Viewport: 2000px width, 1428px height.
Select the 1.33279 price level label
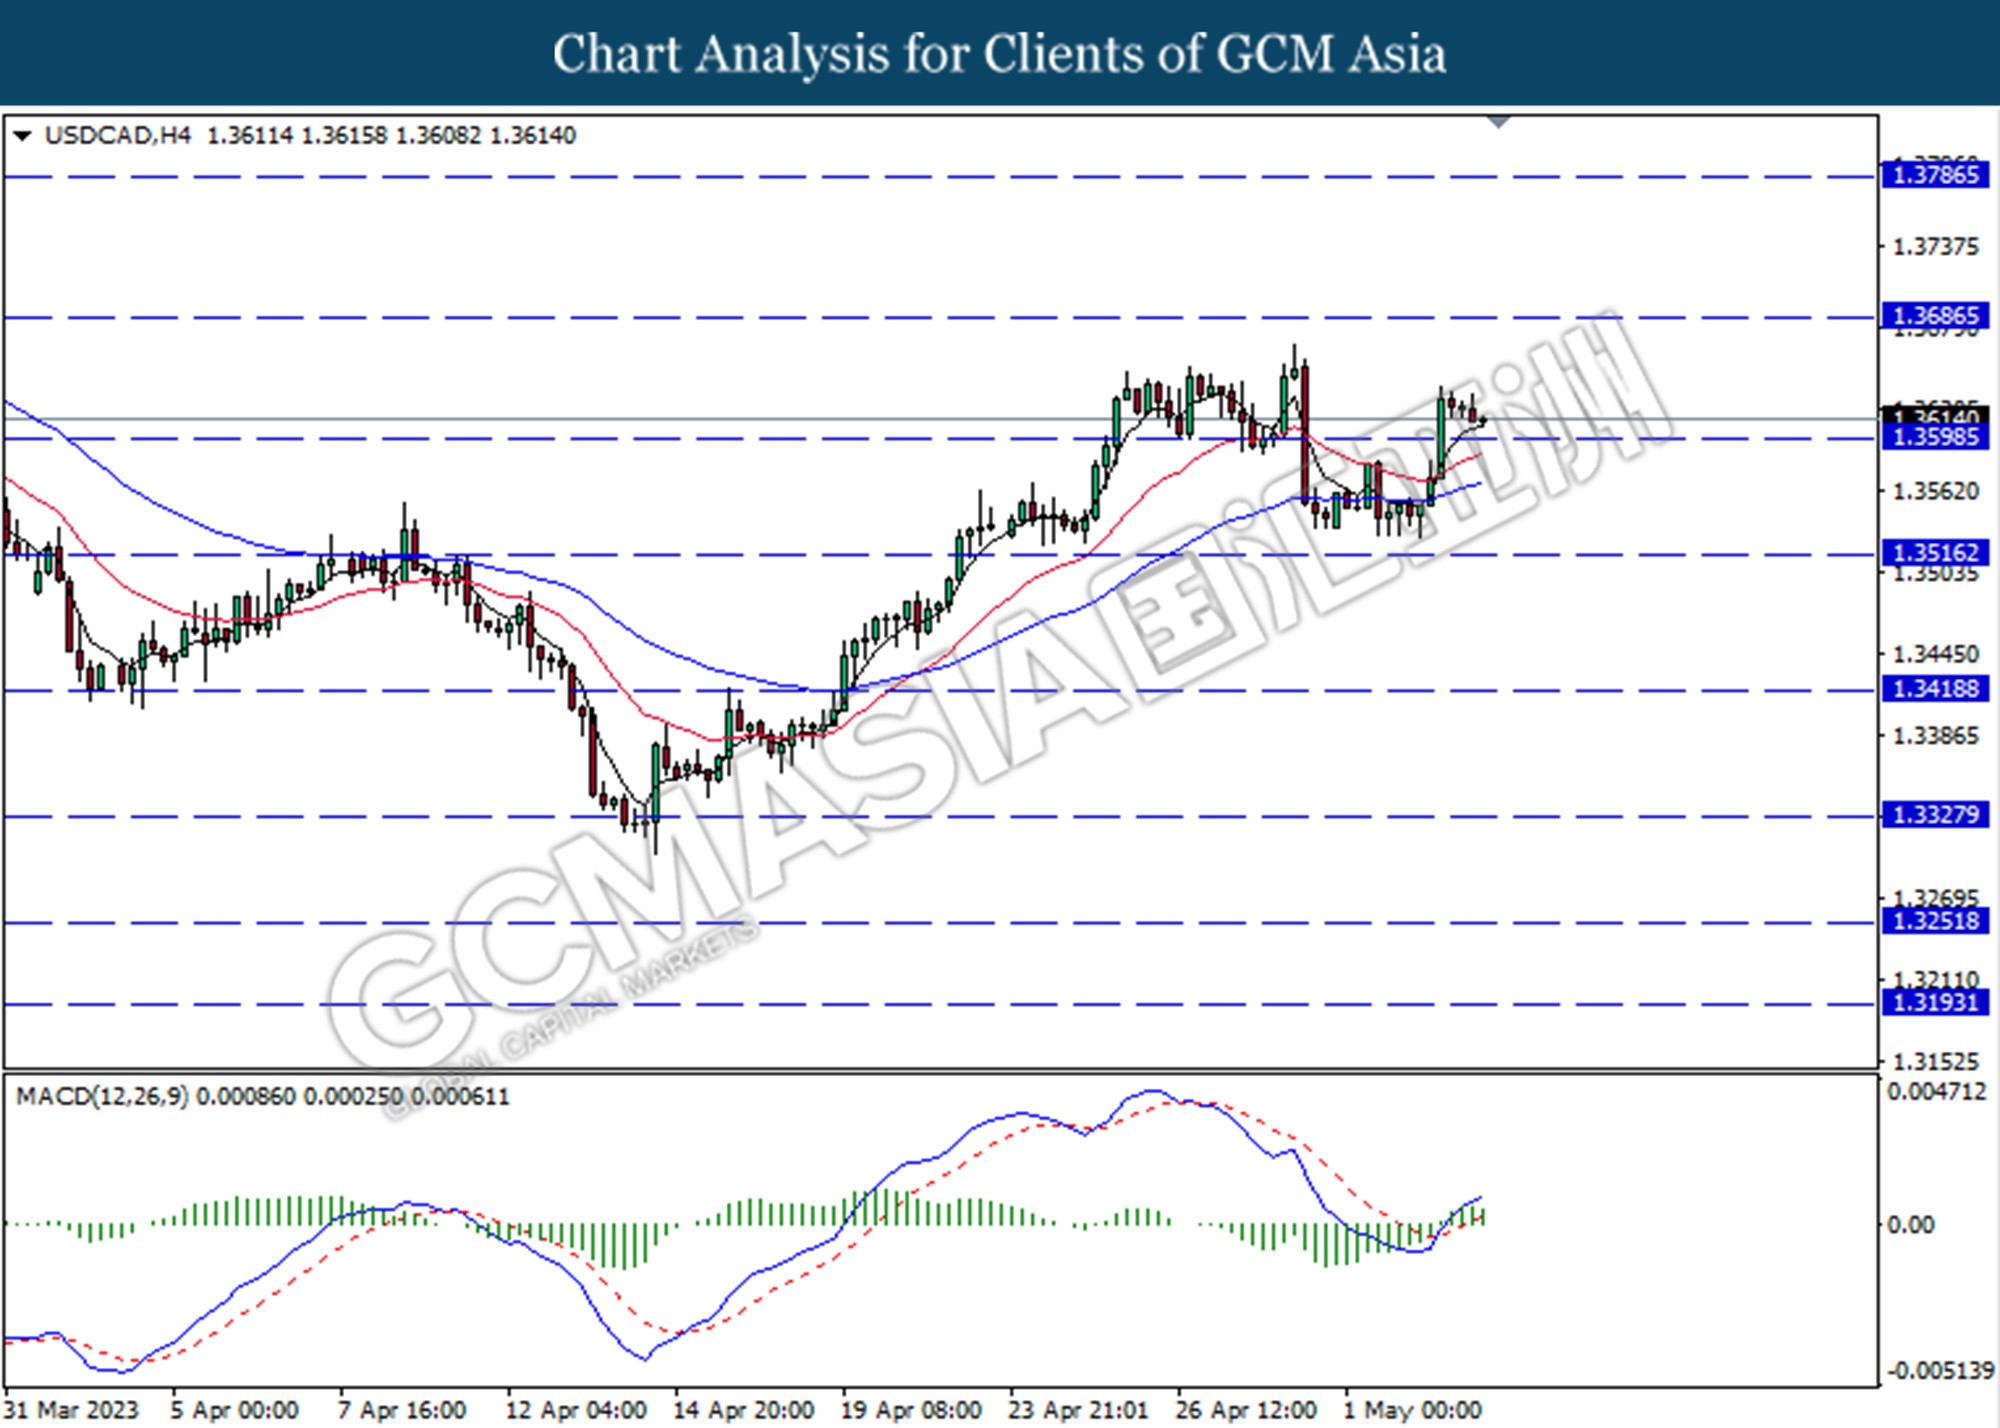coord(1935,815)
